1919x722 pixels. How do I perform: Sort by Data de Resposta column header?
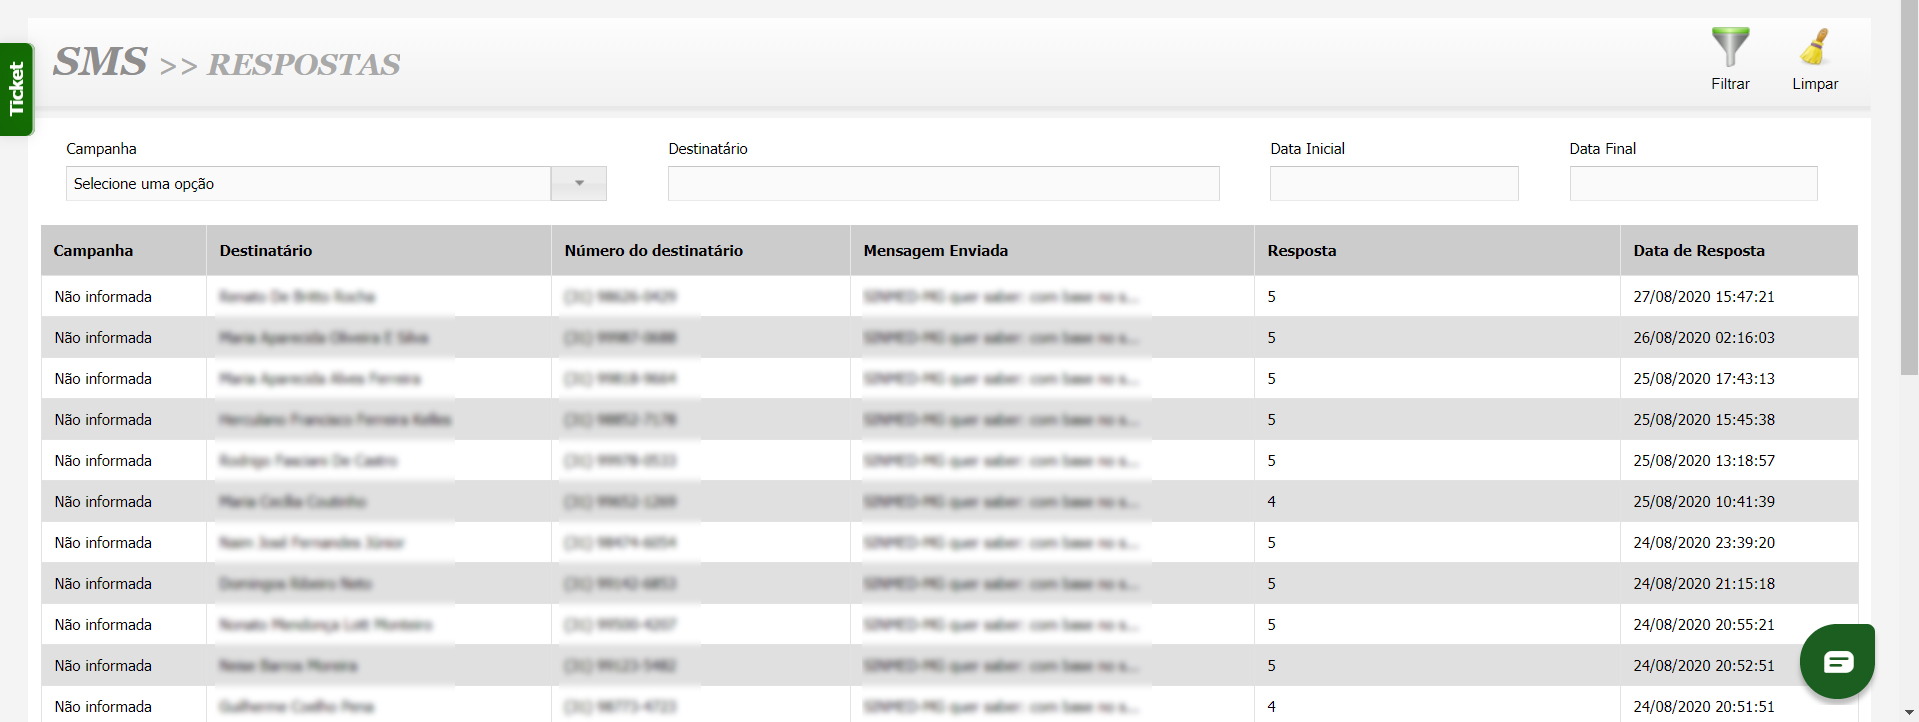tap(1698, 251)
